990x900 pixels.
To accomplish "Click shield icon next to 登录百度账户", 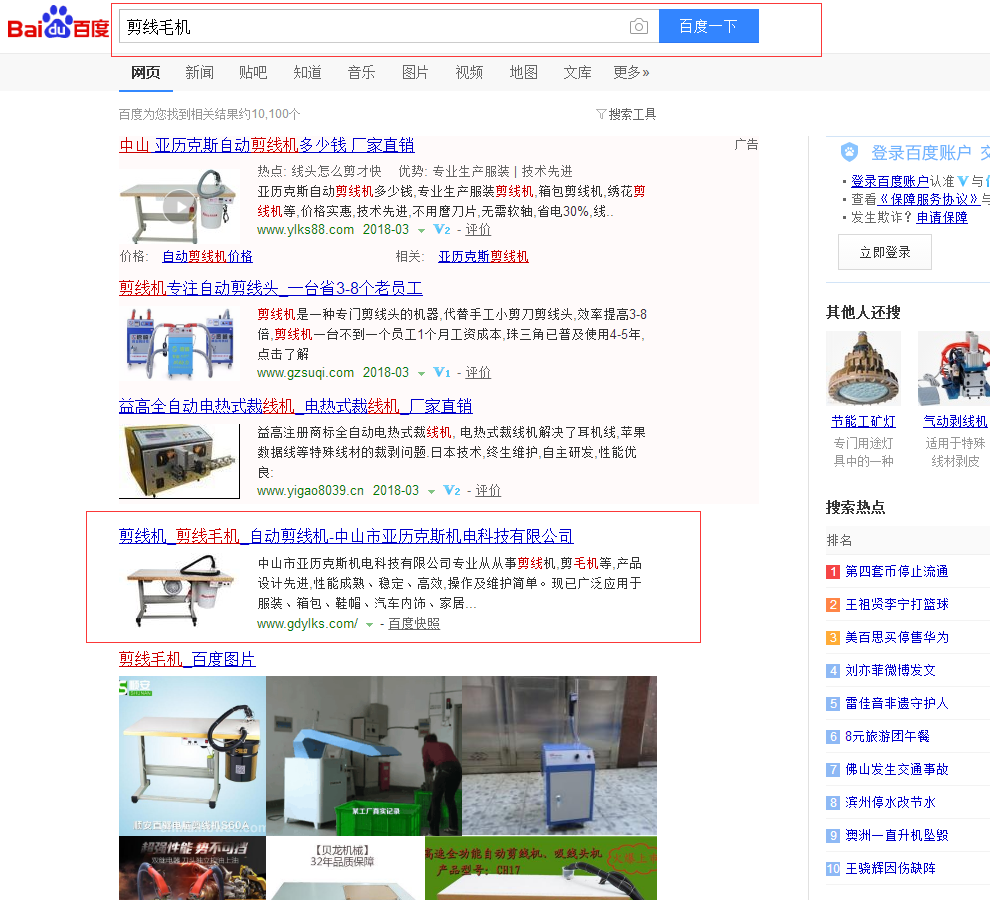I will pos(849,152).
